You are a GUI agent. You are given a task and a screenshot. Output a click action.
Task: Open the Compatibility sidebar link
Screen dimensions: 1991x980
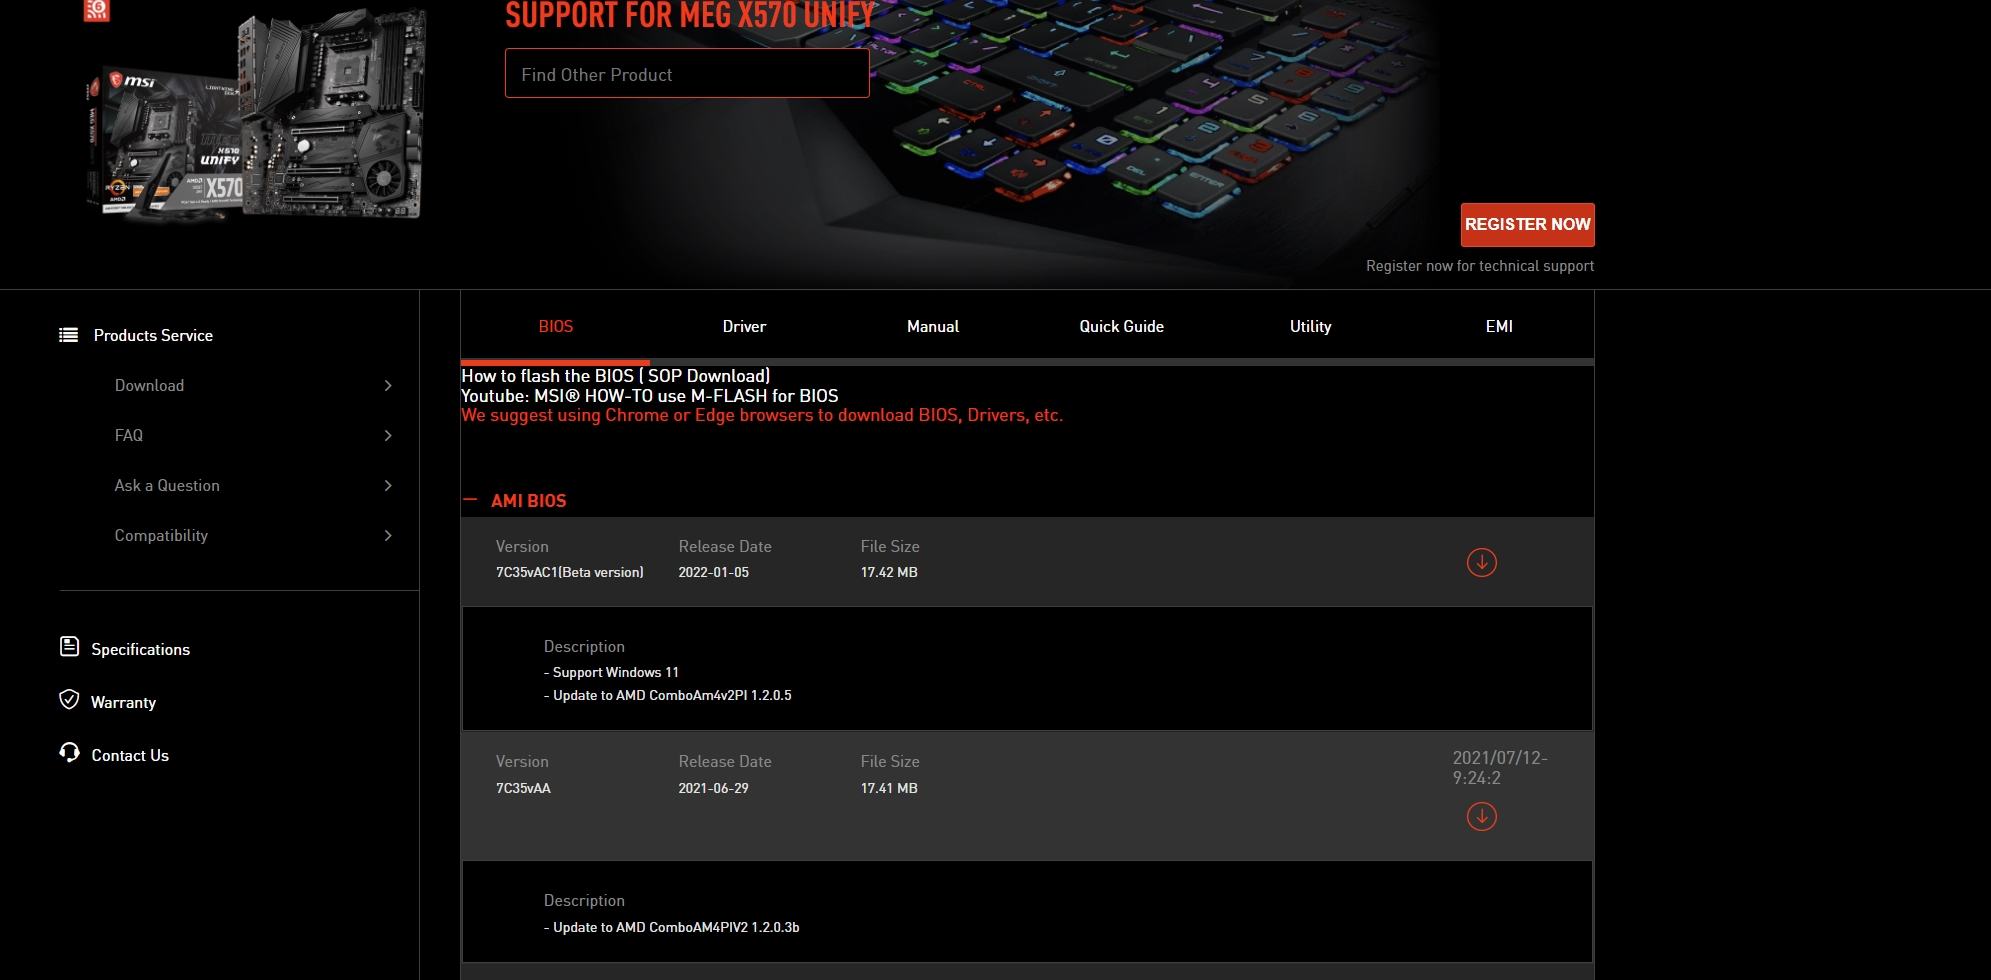click(161, 535)
